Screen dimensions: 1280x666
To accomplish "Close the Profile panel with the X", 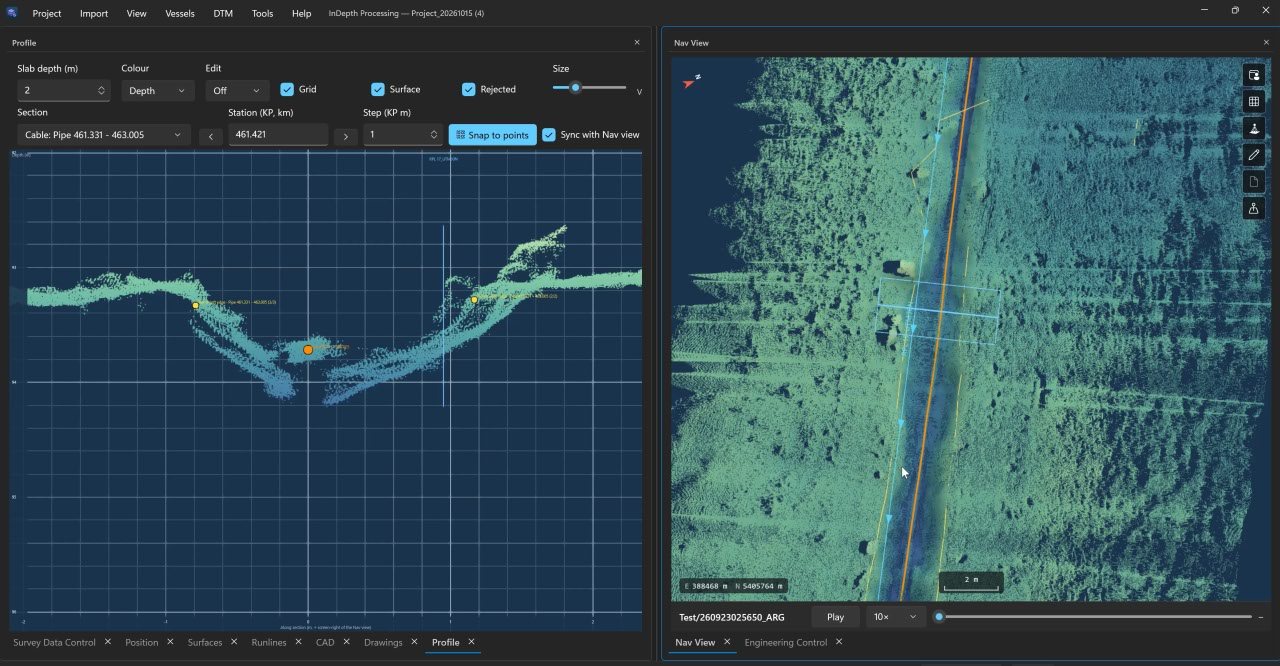I will [637, 42].
